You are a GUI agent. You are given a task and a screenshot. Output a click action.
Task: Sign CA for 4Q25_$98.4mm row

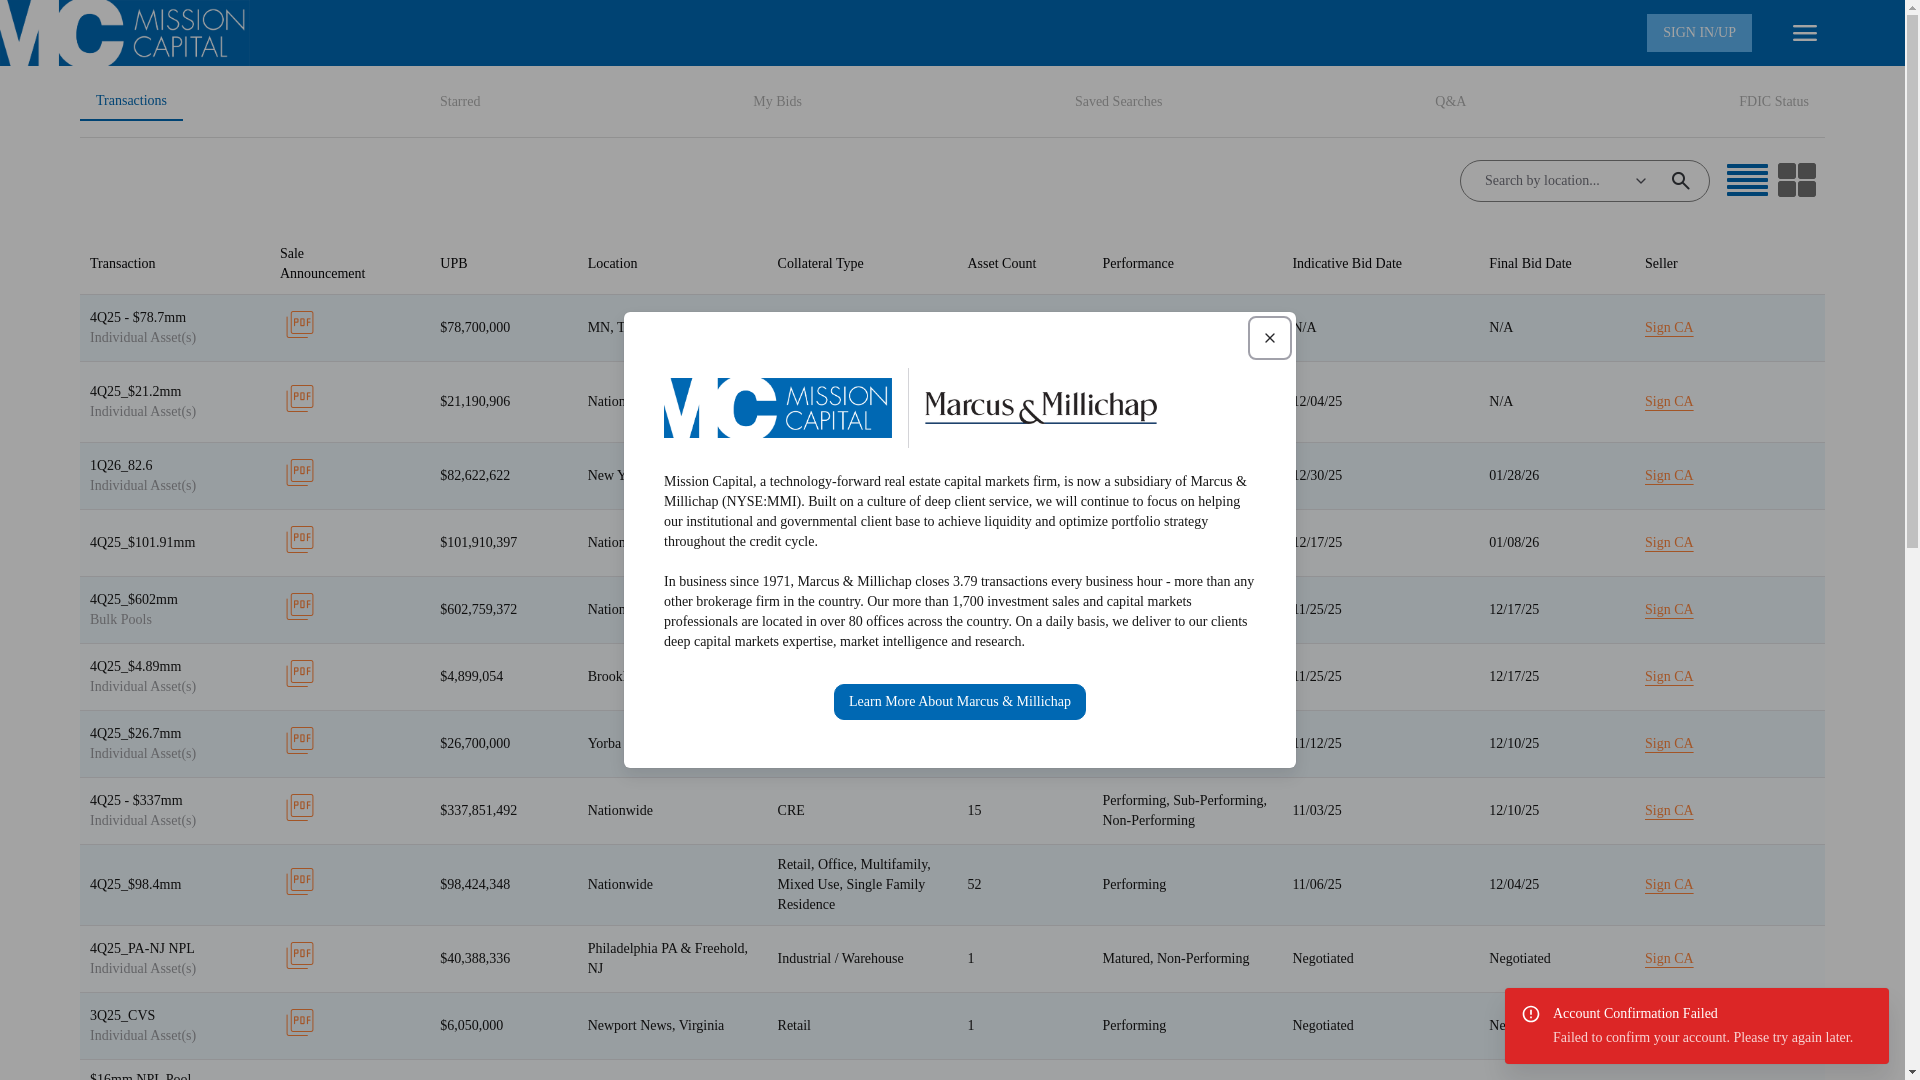pyautogui.click(x=1668, y=885)
